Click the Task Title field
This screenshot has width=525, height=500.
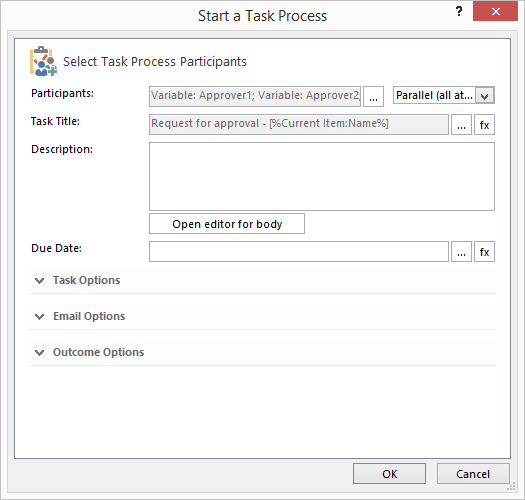pyautogui.click(x=299, y=125)
